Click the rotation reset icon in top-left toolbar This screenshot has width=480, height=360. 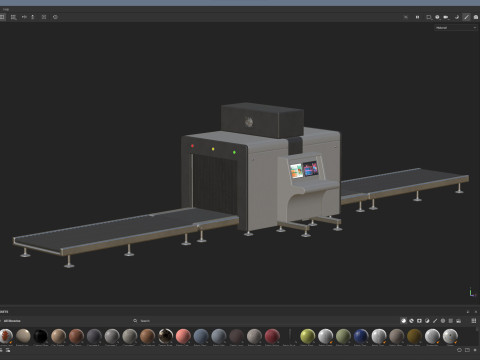(x=55, y=17)
